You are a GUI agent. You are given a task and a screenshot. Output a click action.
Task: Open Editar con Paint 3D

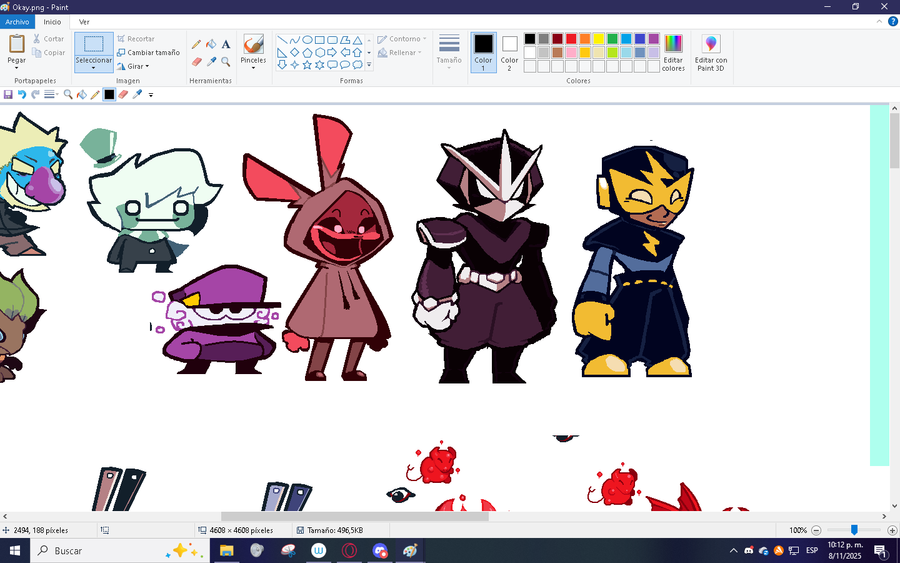click(x=711, y=52)
